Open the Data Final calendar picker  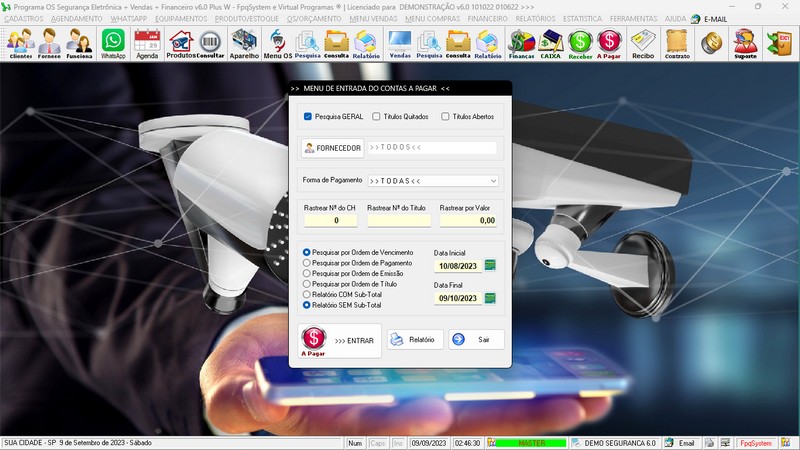pyautogui.click(x=490, y=298)
